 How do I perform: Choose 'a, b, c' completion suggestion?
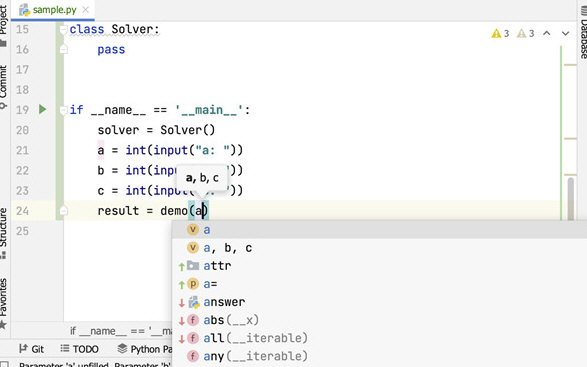point(379,248)
